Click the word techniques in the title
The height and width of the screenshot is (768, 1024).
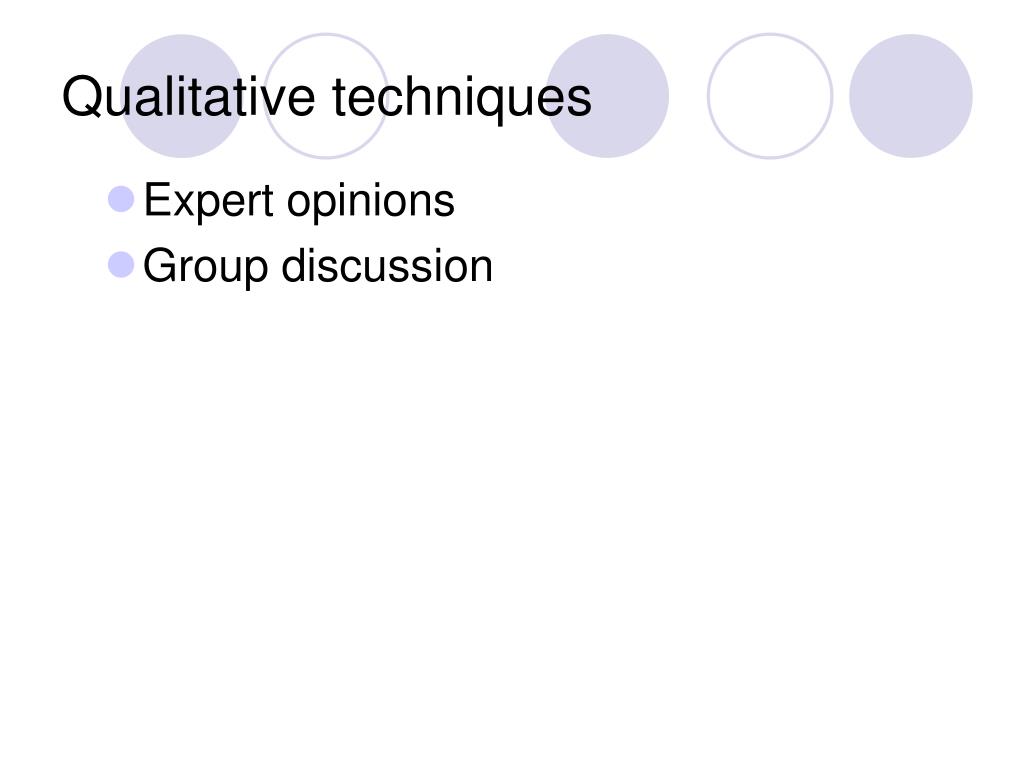462,98
